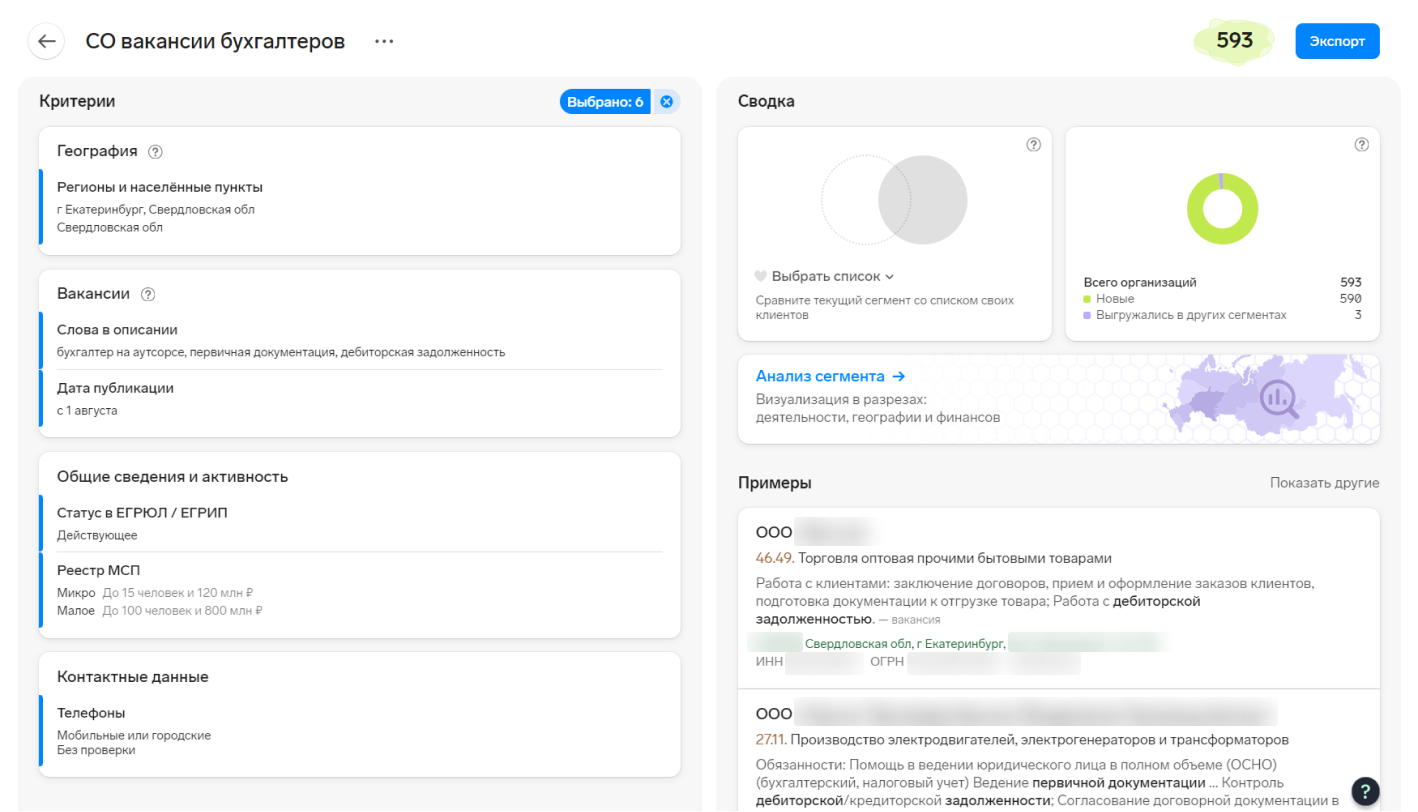Click the Выбрано: 6 badge

point(605,101)
